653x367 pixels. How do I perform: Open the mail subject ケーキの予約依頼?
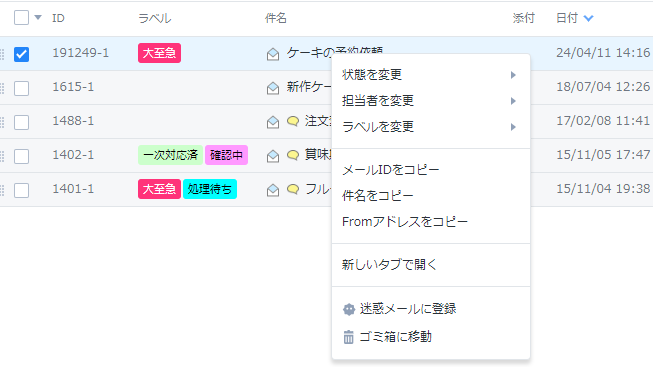tap(334, 53)
